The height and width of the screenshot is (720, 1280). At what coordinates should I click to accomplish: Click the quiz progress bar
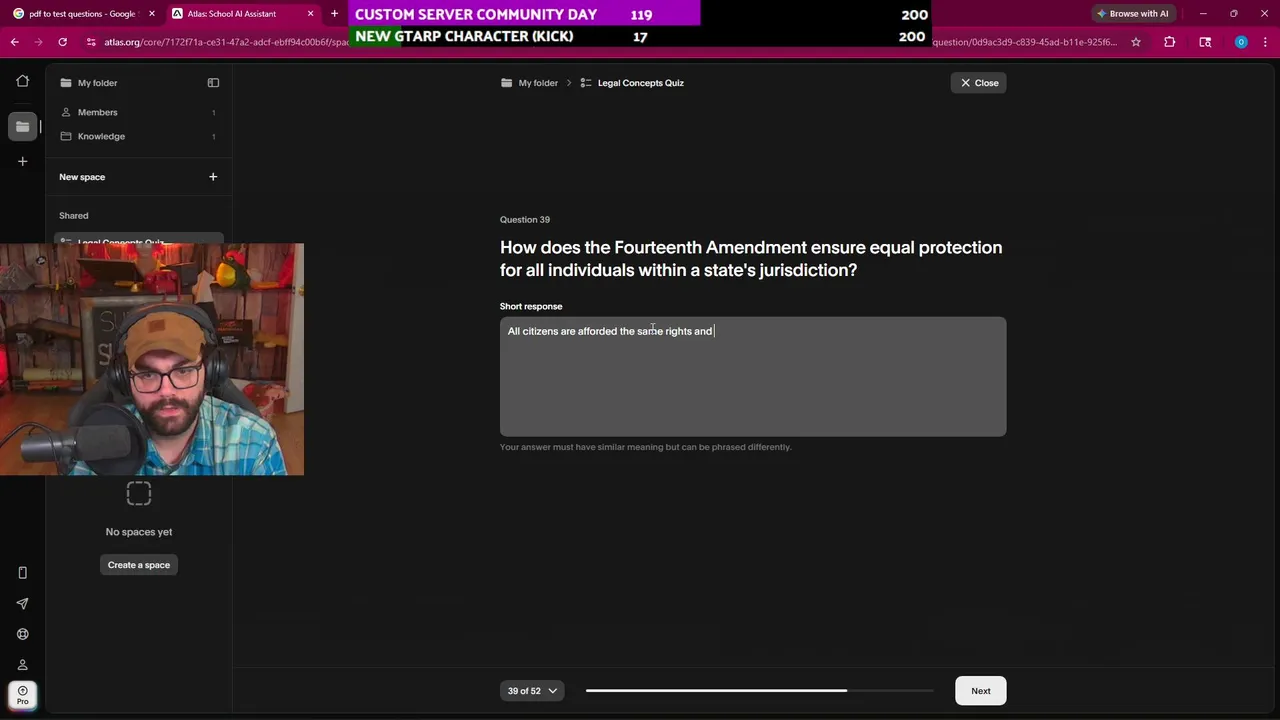pyautogui.click(x=759, y=690)
